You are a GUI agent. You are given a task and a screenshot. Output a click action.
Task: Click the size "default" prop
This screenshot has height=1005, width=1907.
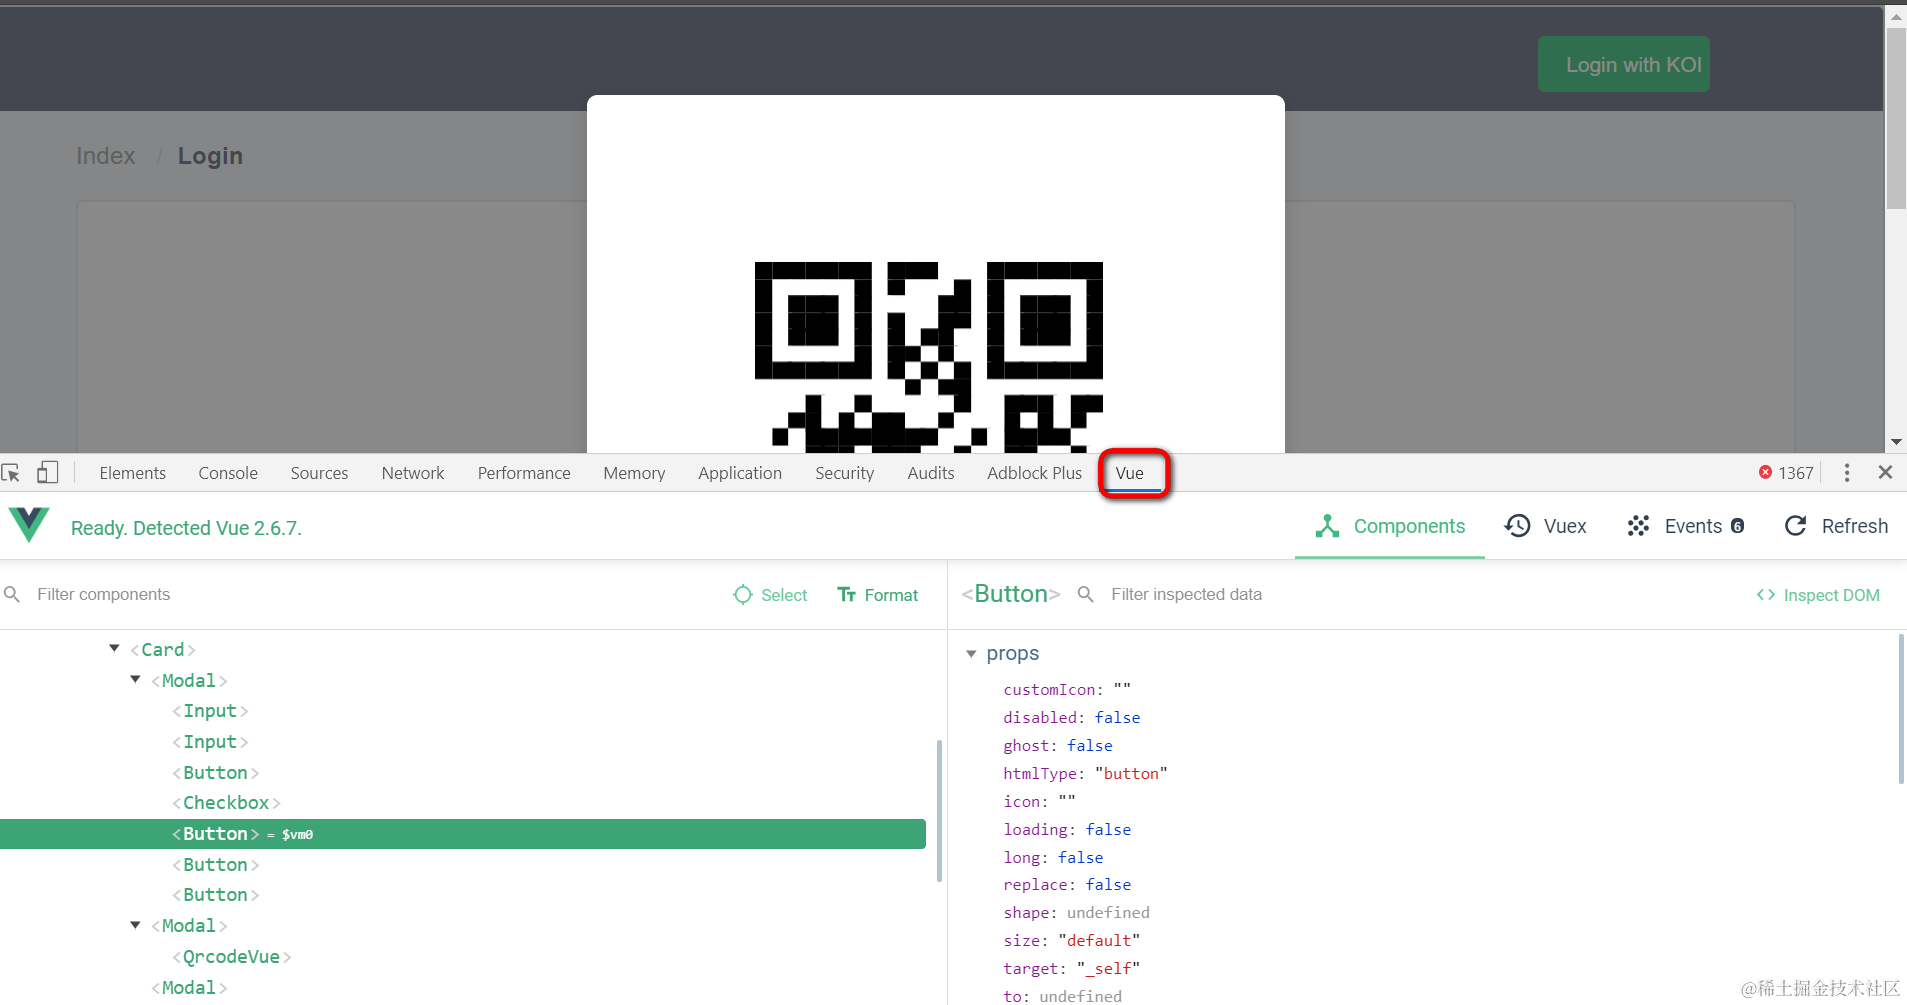(x=1072, y=941)
